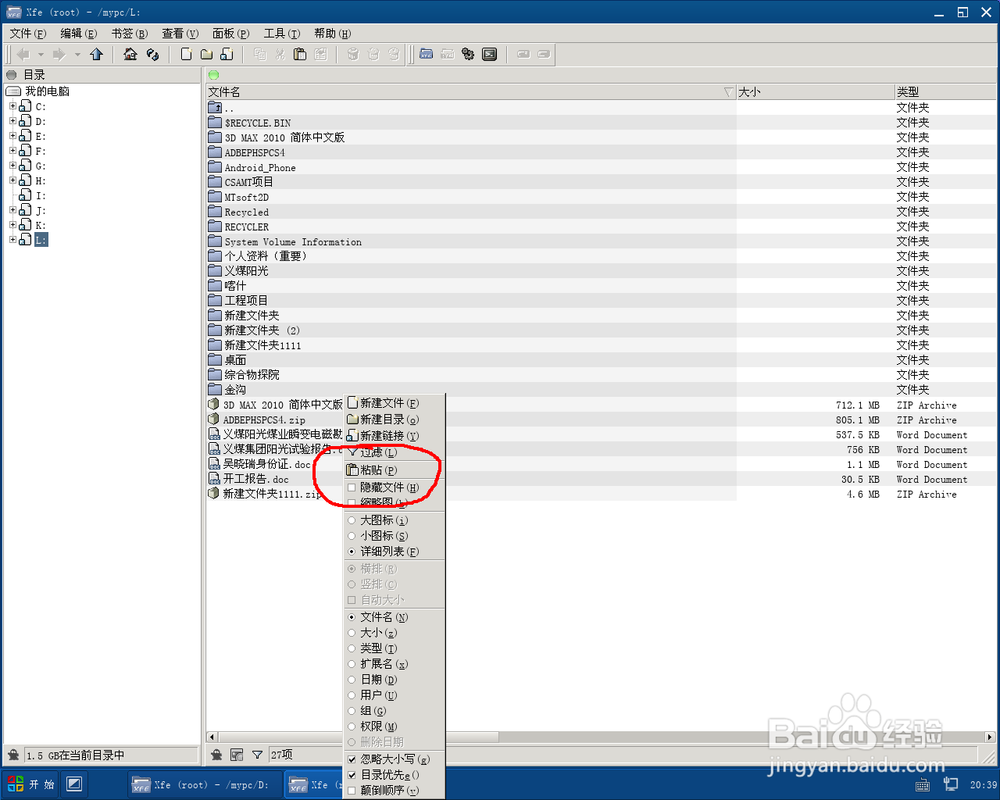Open the 编辑 menu

[78, 33]
